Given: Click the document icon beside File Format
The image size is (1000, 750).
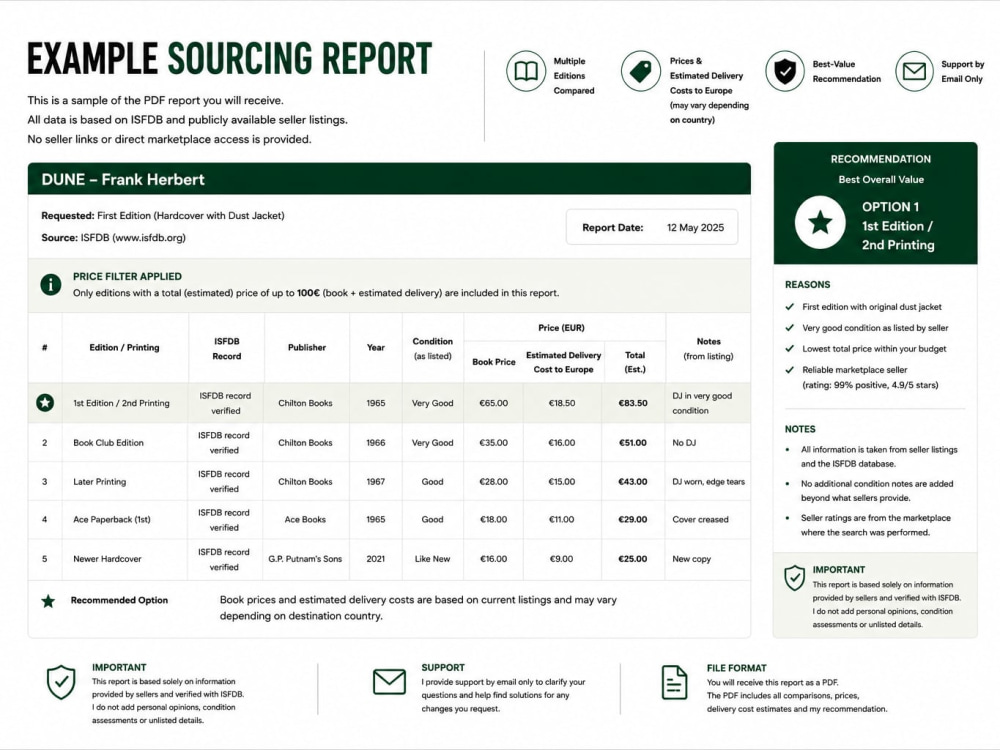Looking at the screenshot, I should click(674, 682).
